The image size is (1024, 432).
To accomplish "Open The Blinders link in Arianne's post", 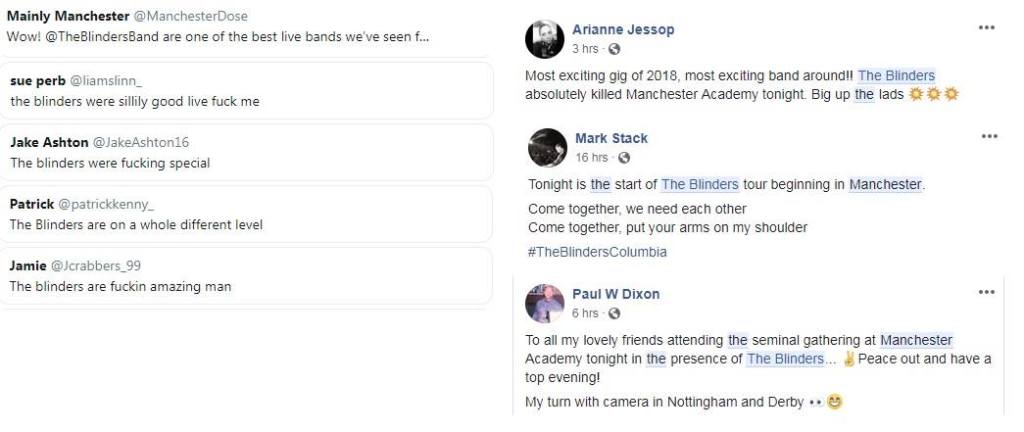I will click(x=896, y=75).
